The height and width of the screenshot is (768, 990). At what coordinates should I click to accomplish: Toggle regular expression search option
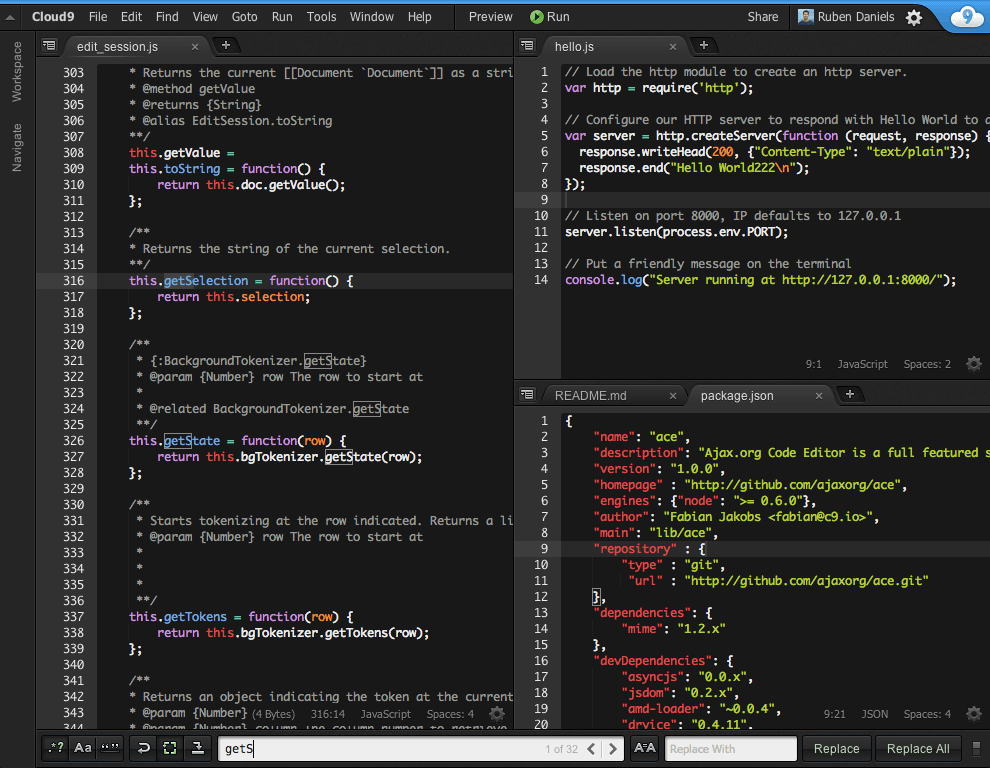click(x=56, y=748)
